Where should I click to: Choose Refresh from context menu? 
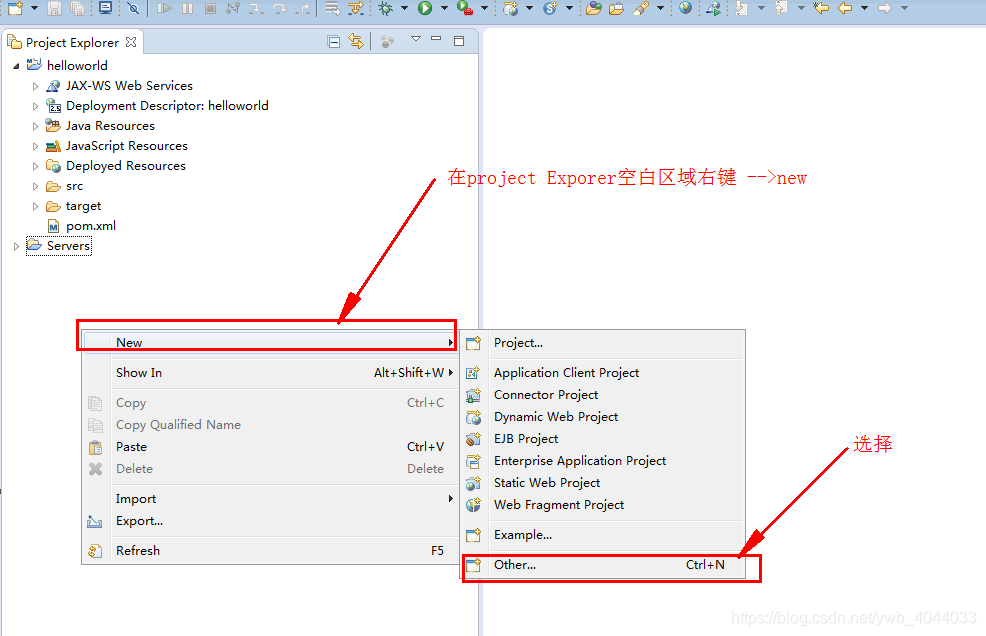[270, 550]
